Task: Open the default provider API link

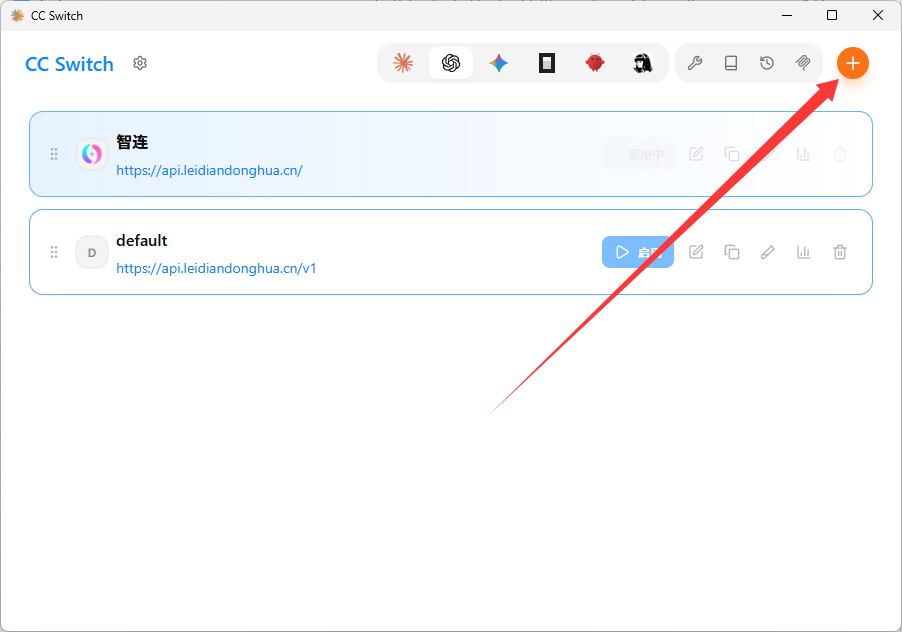Action: tap(216, 269)
